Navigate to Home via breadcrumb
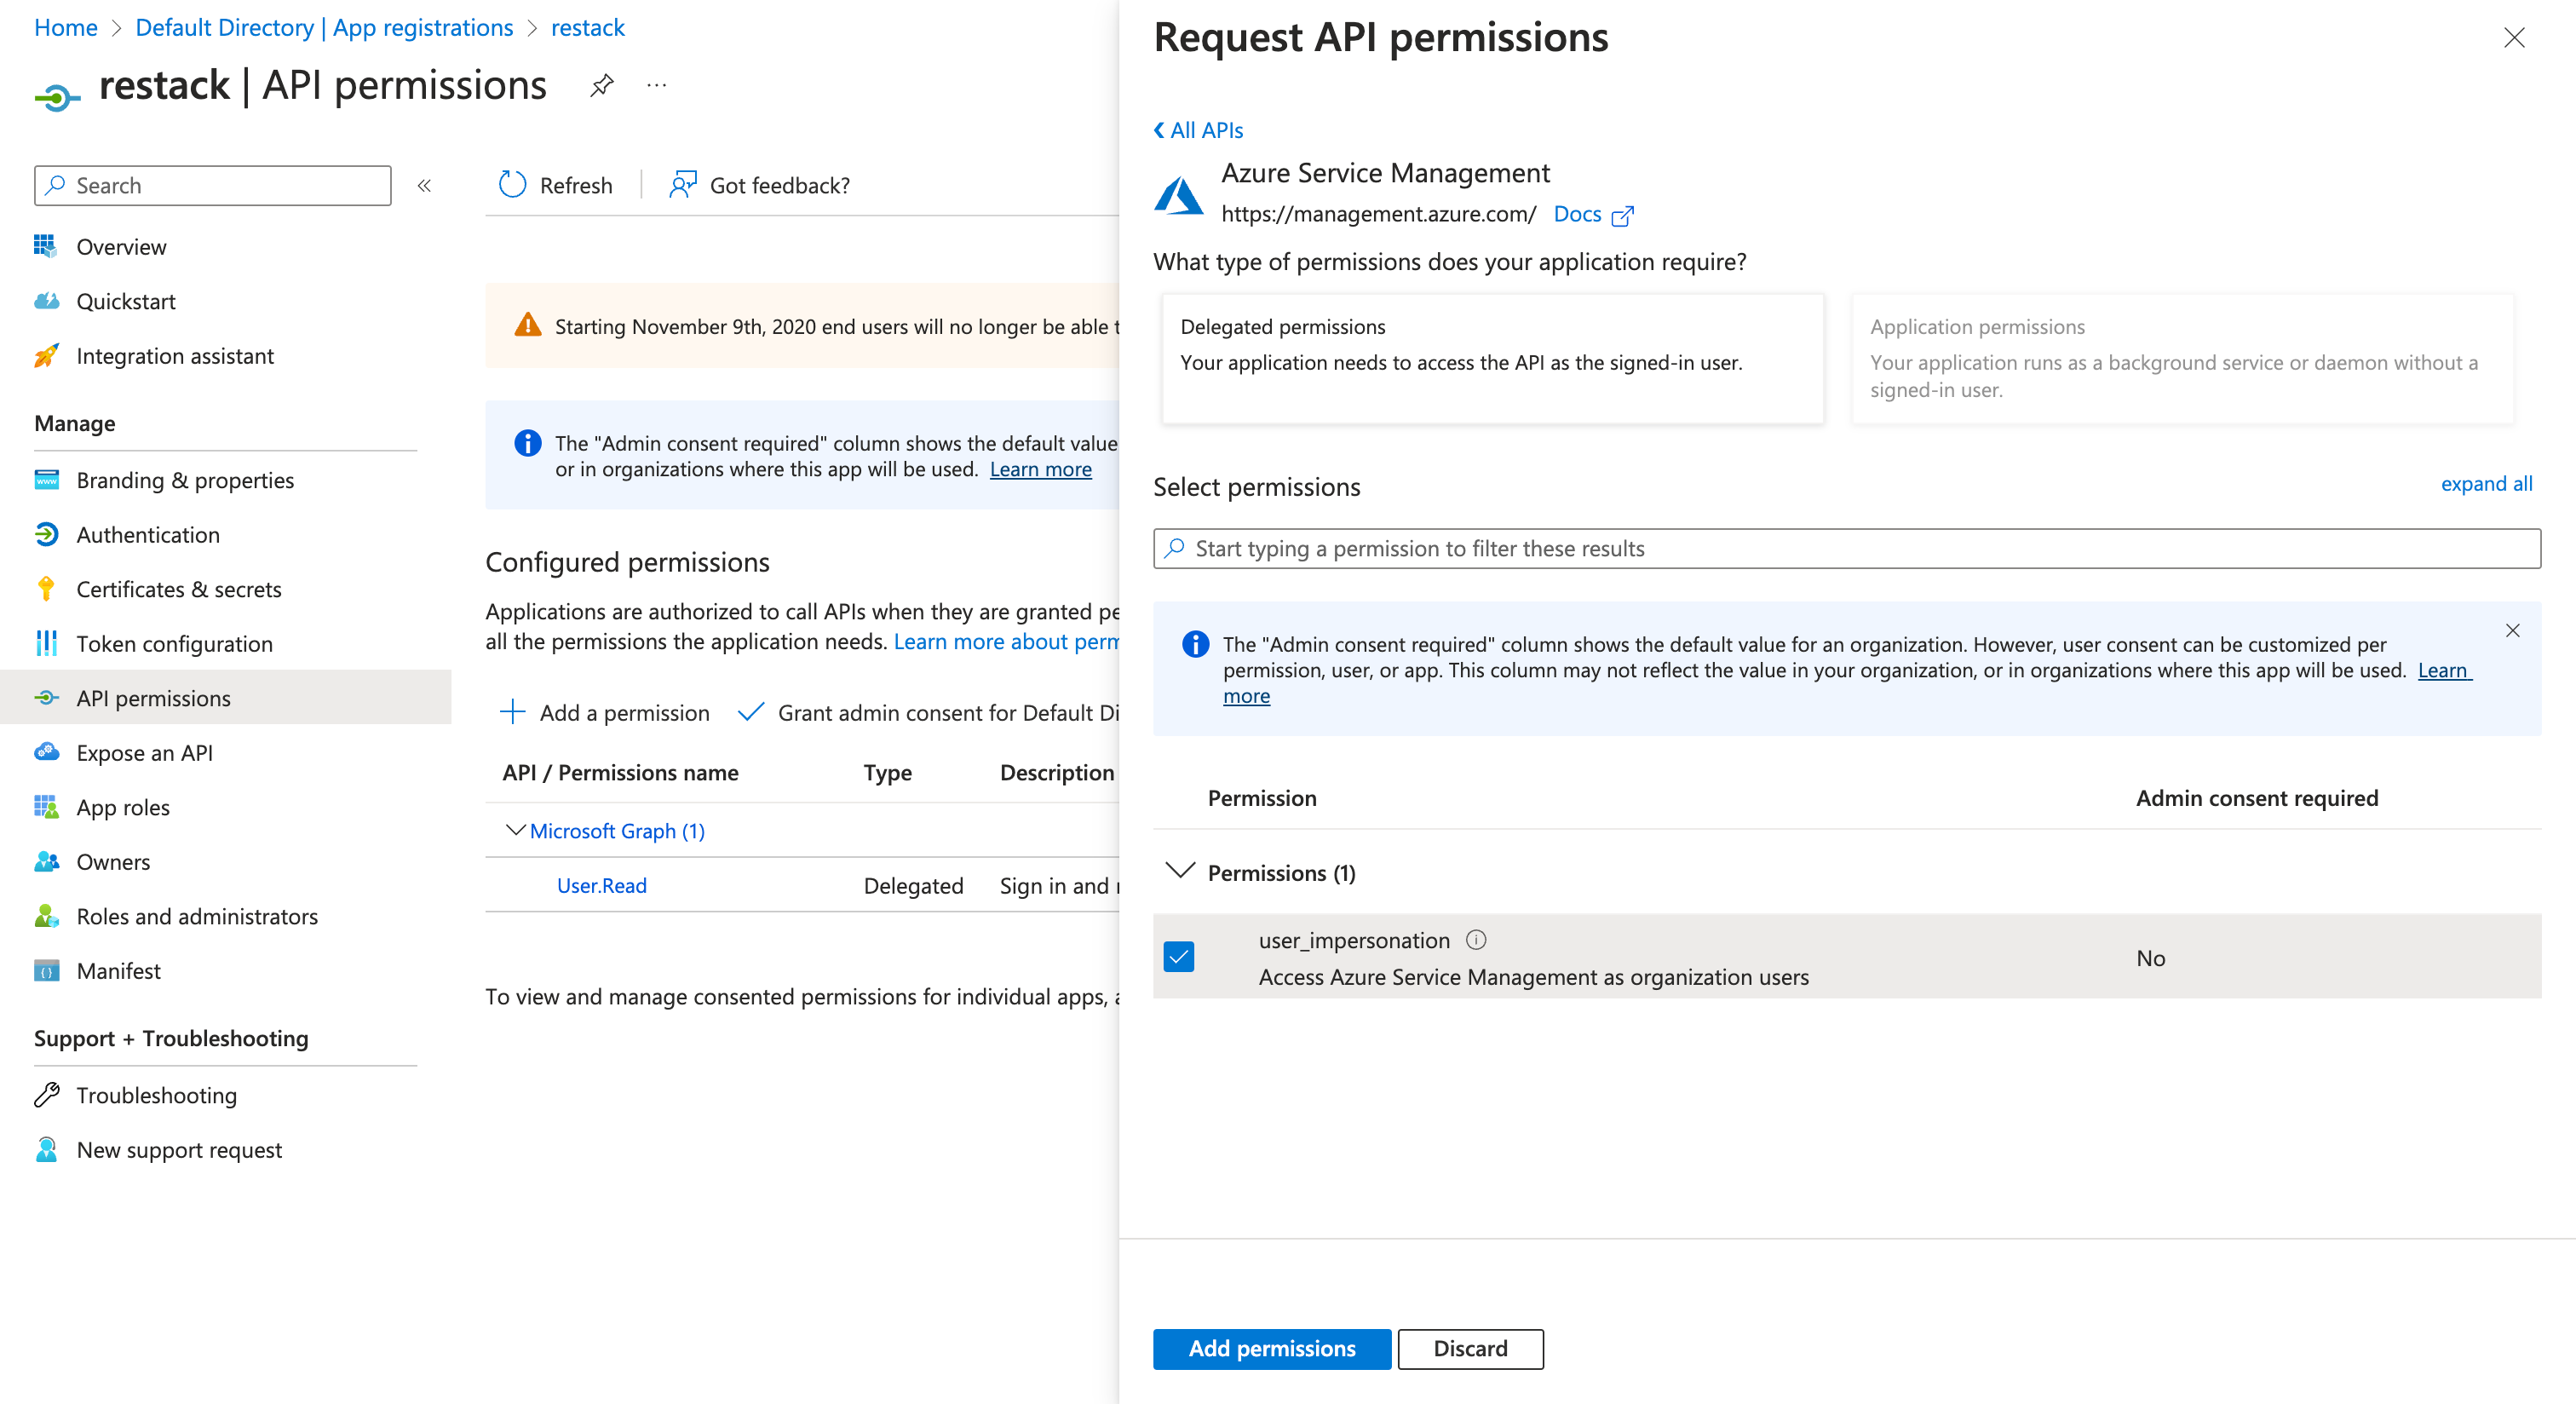The height and width of the screenshot is (1404, 2576). coord(64,27)
